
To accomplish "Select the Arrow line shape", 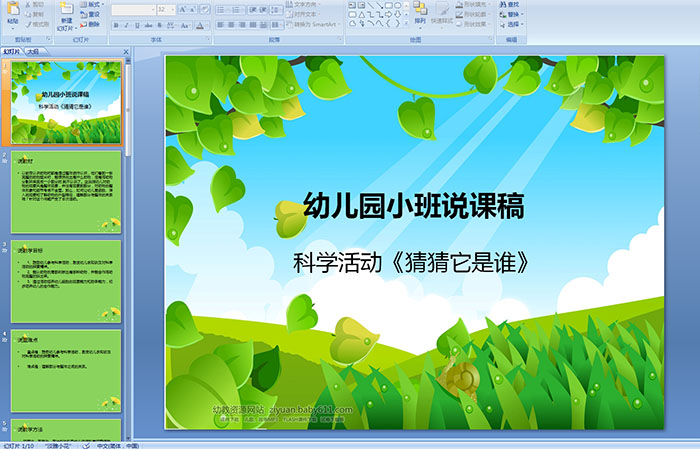I will coord(379,5).
